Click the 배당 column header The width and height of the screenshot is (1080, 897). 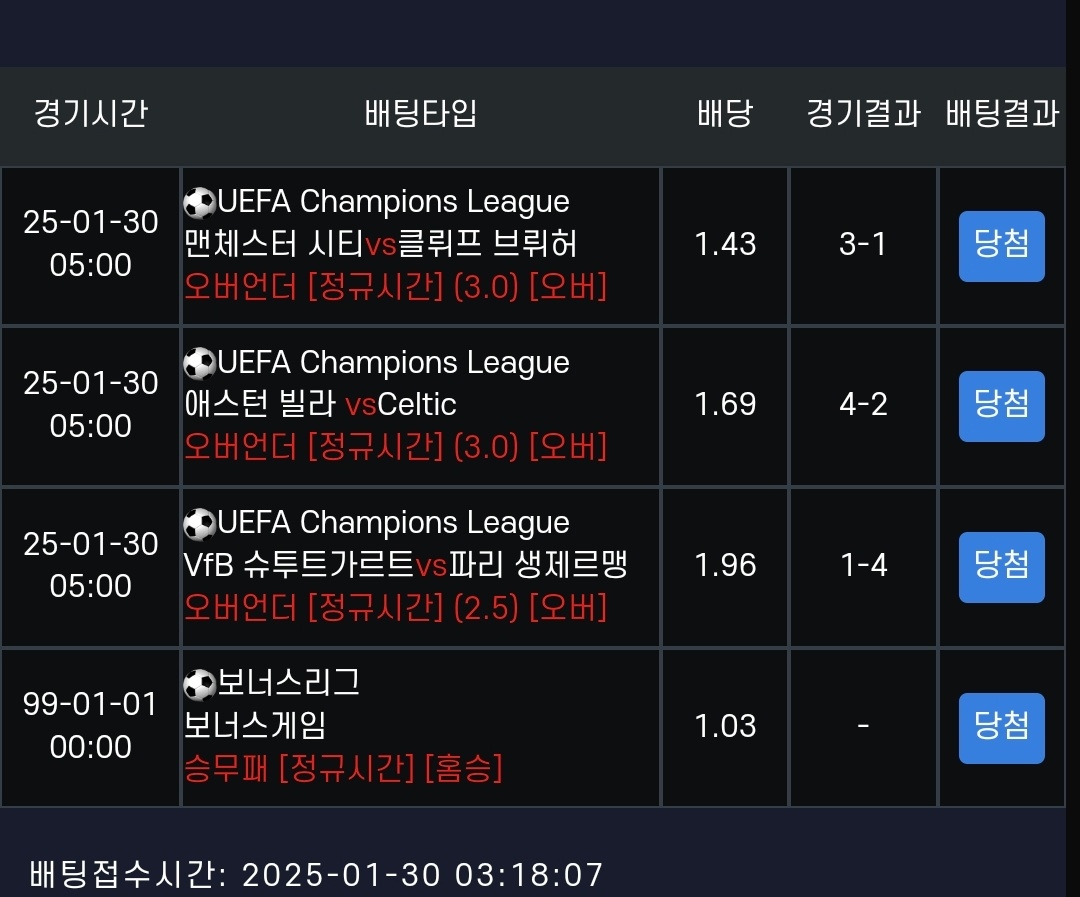point(725,114)
